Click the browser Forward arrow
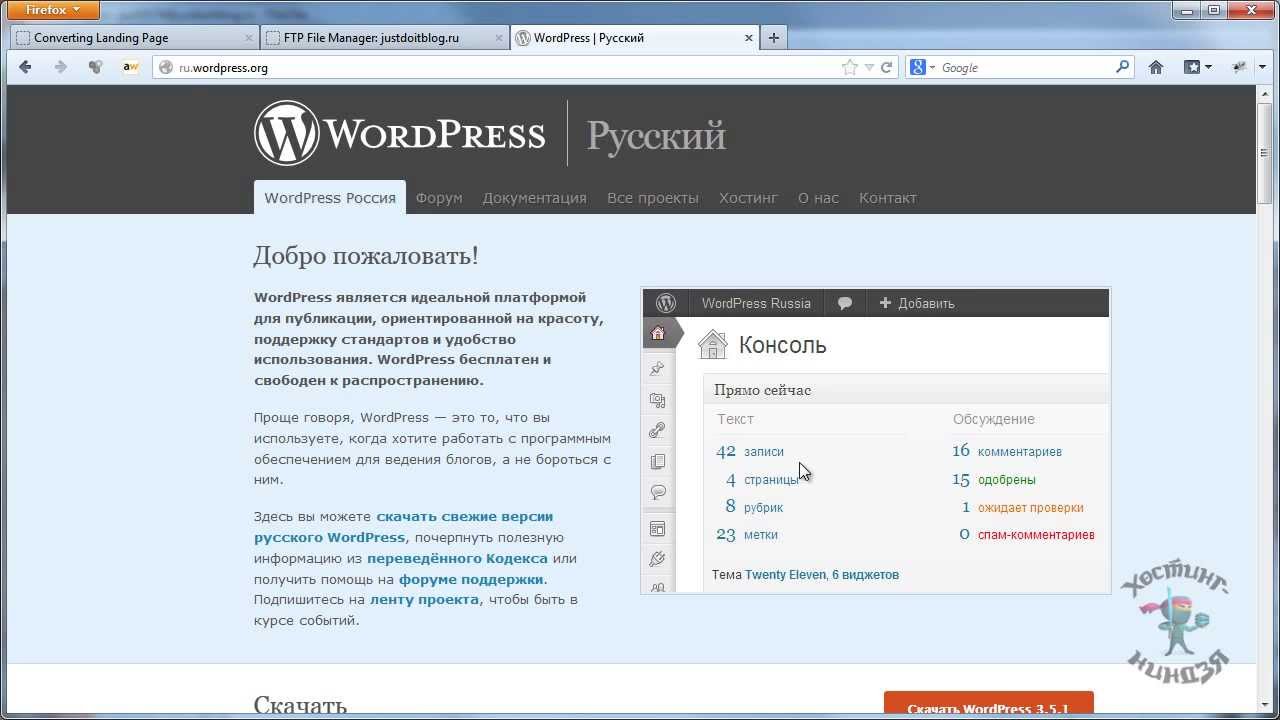The image size is (1280, 720). [61, 67]
